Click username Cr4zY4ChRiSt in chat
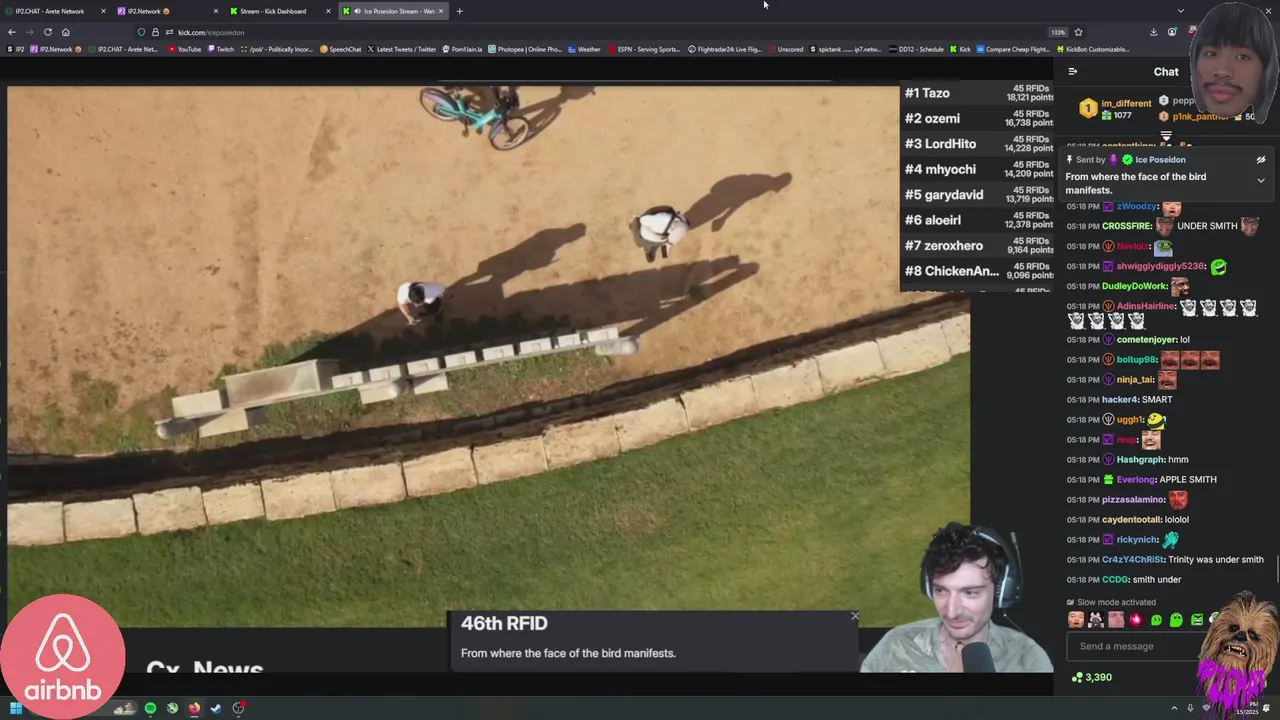Viewport: 1280px width, 720px height. tap(1133, 560)
